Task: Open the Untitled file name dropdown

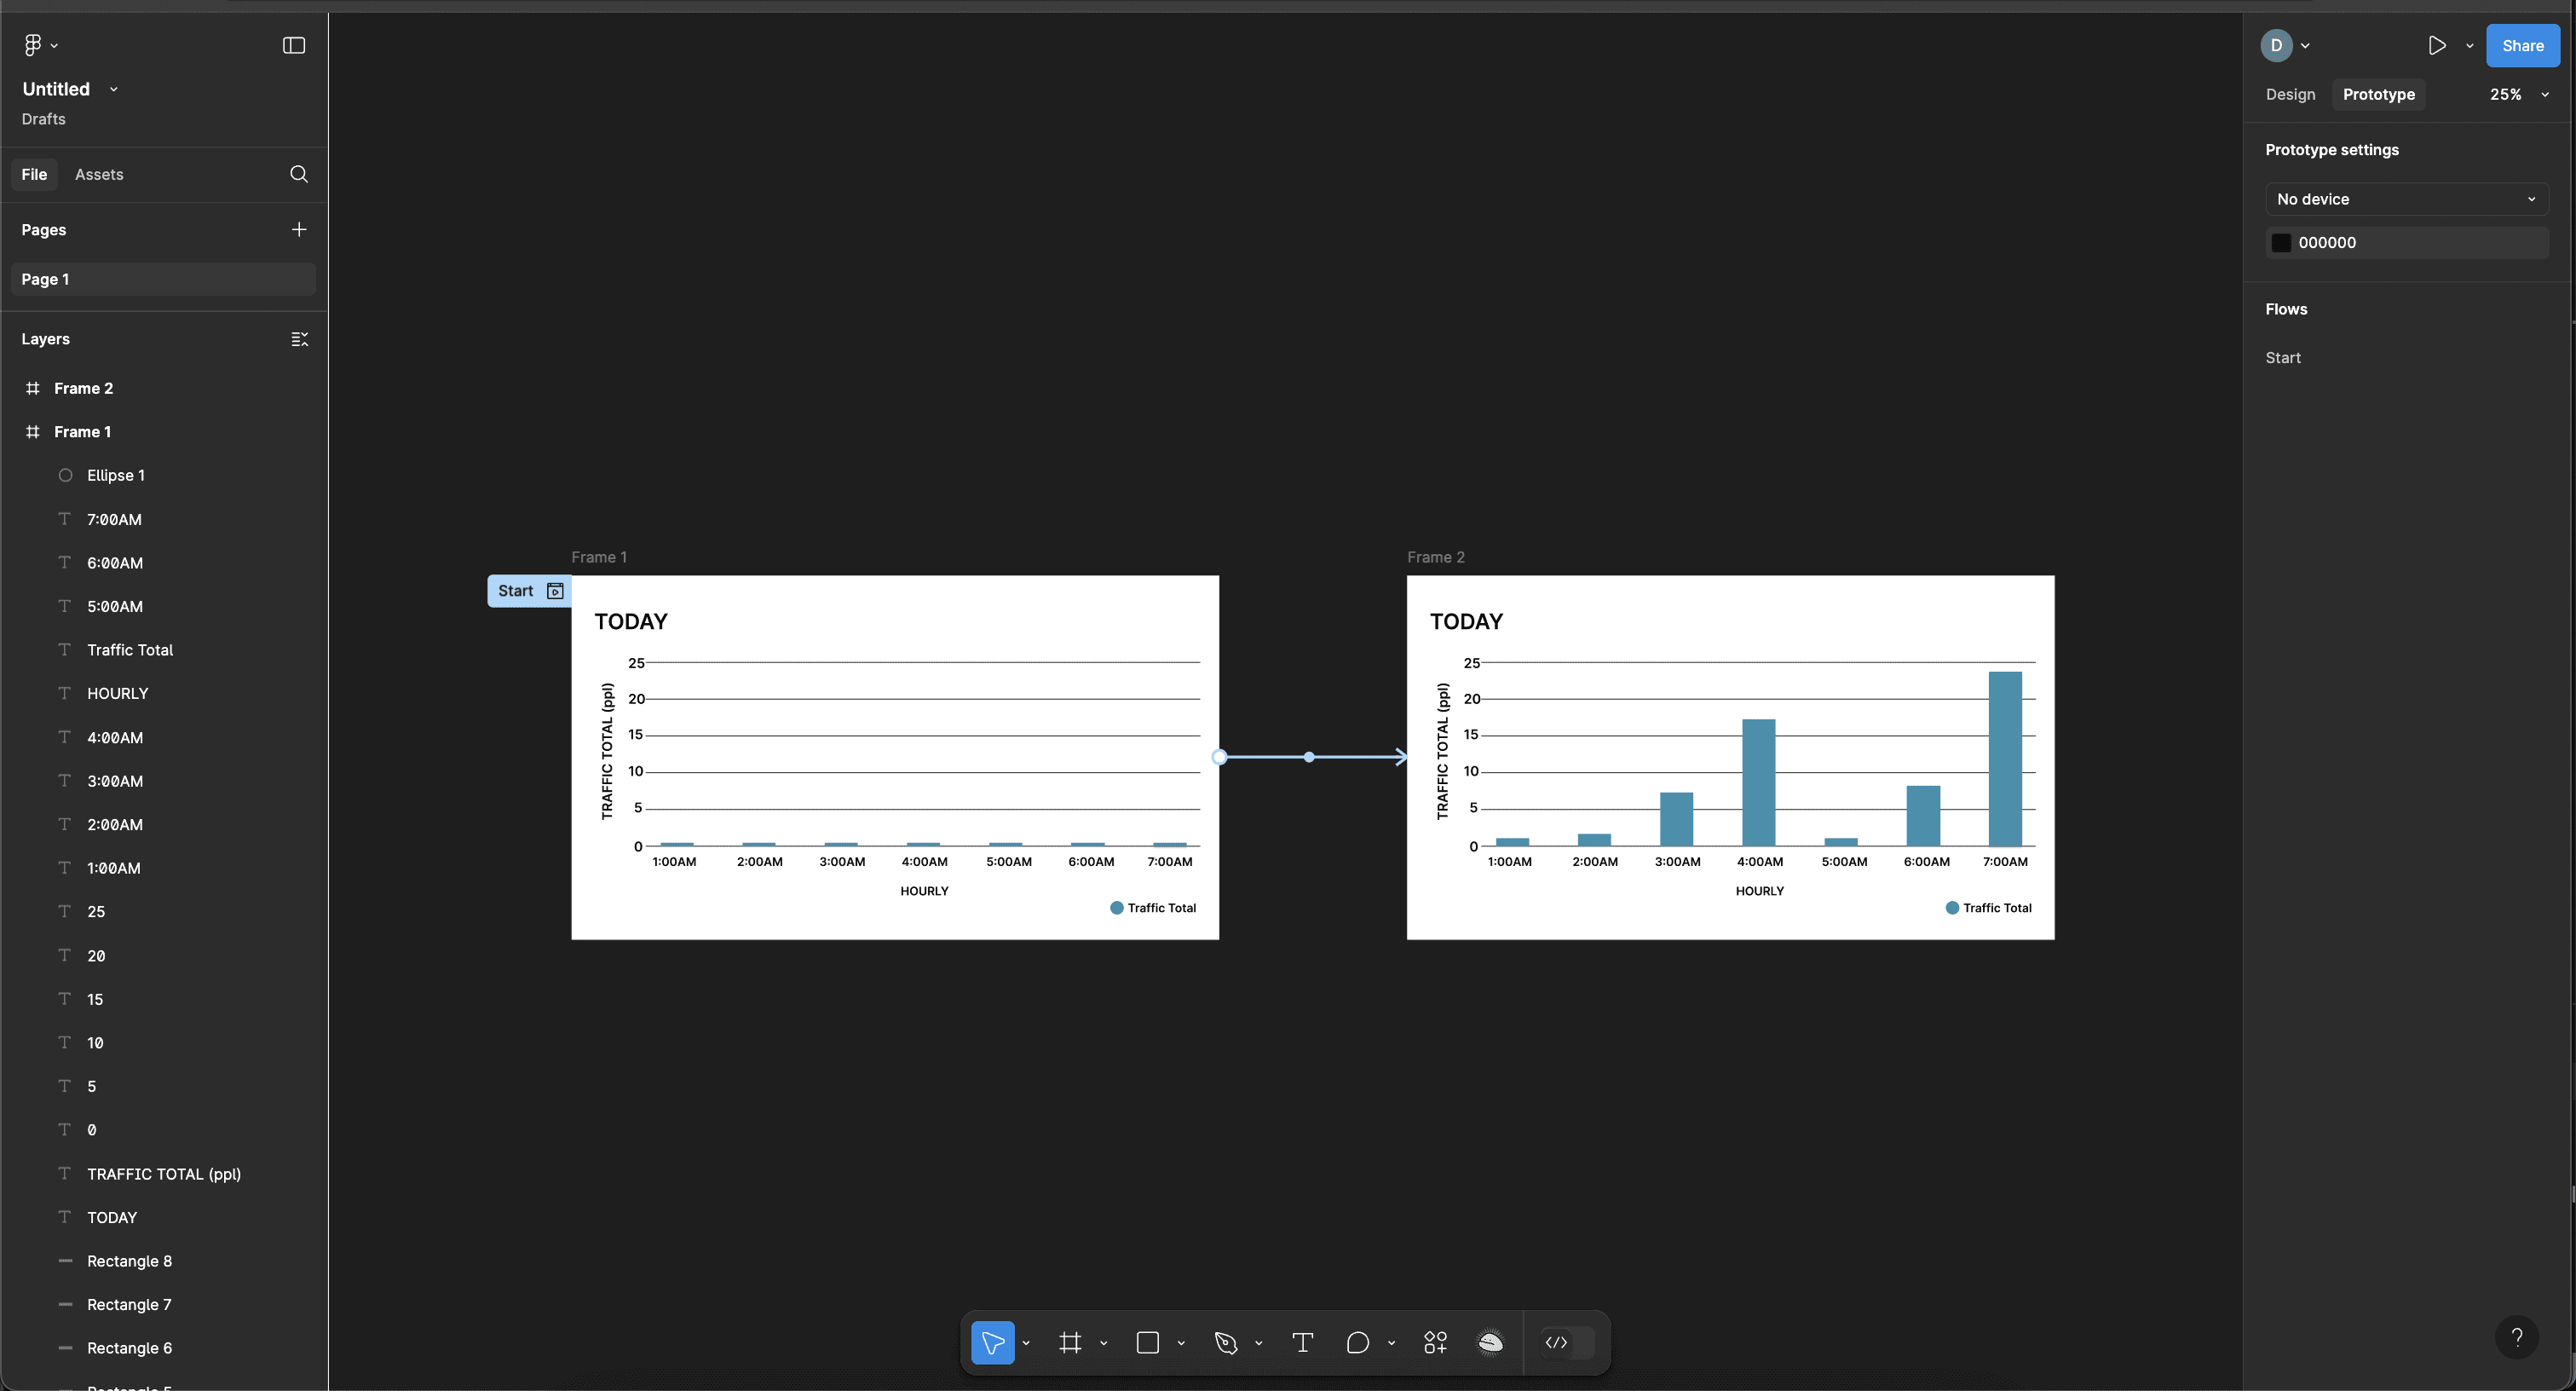Action: [x=114, y=89]
